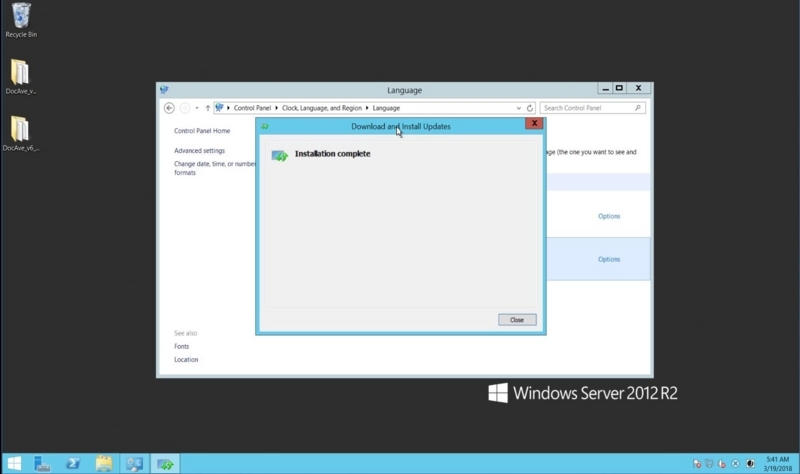This screenshot has height=474, width=800.
Task: Select the DocAve_v6 folder icon
Action: click(x=20, y=134)
